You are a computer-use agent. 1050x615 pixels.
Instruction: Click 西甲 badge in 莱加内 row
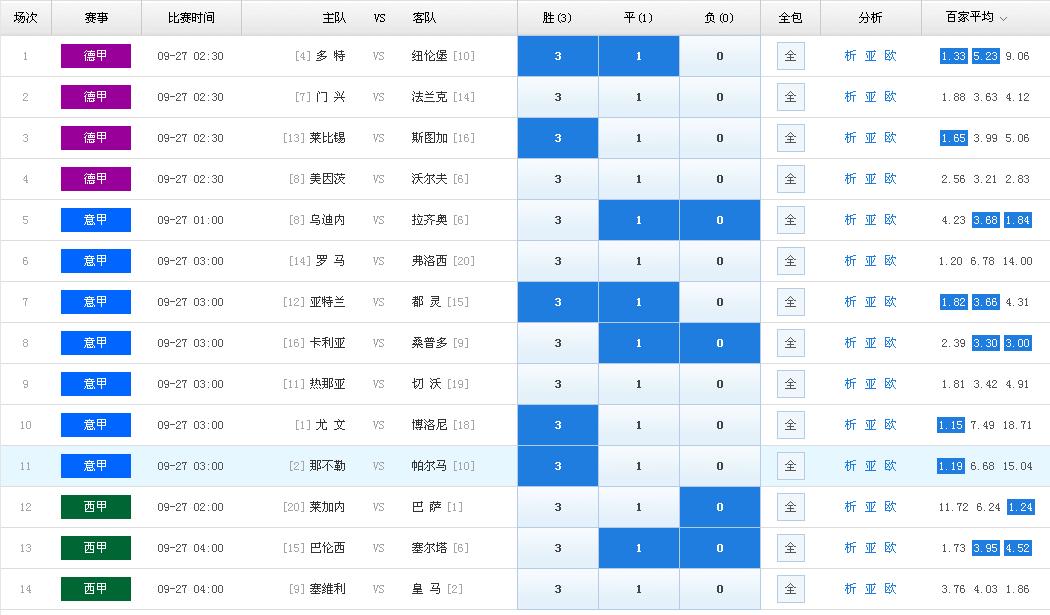click(x=96, y=507)
